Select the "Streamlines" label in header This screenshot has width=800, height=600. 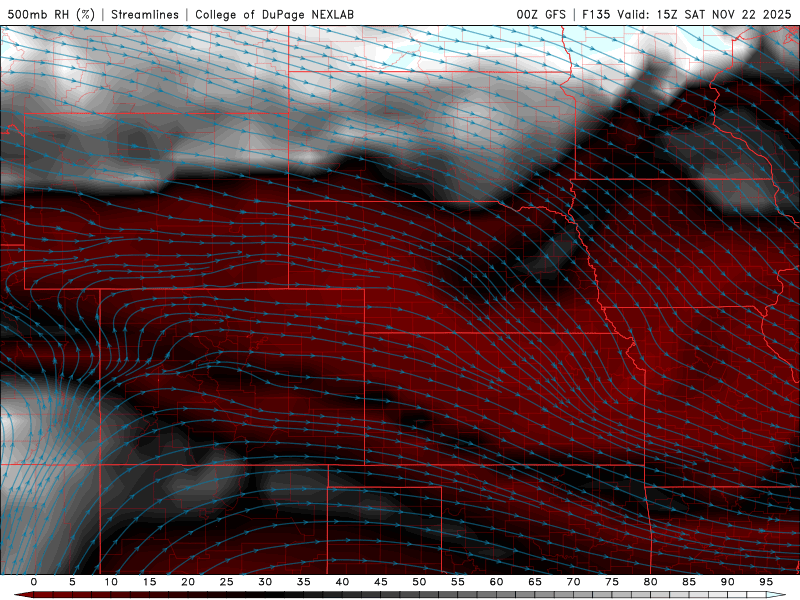coord(145,14)
